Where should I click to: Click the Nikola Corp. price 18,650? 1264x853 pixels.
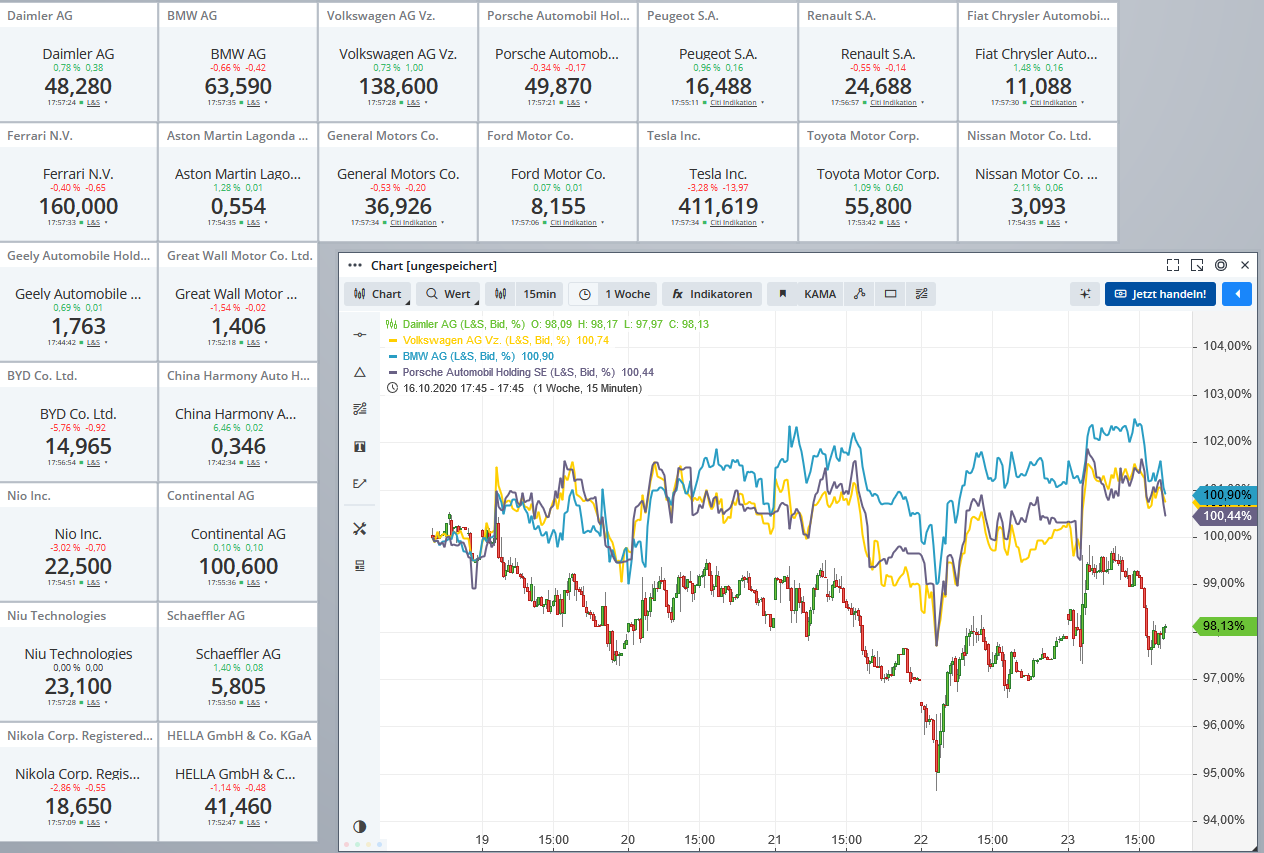78,806
